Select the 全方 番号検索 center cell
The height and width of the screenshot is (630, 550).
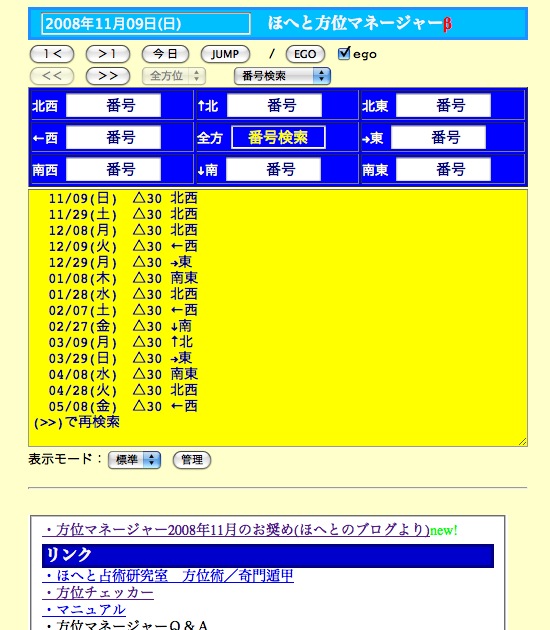[278, 137]
